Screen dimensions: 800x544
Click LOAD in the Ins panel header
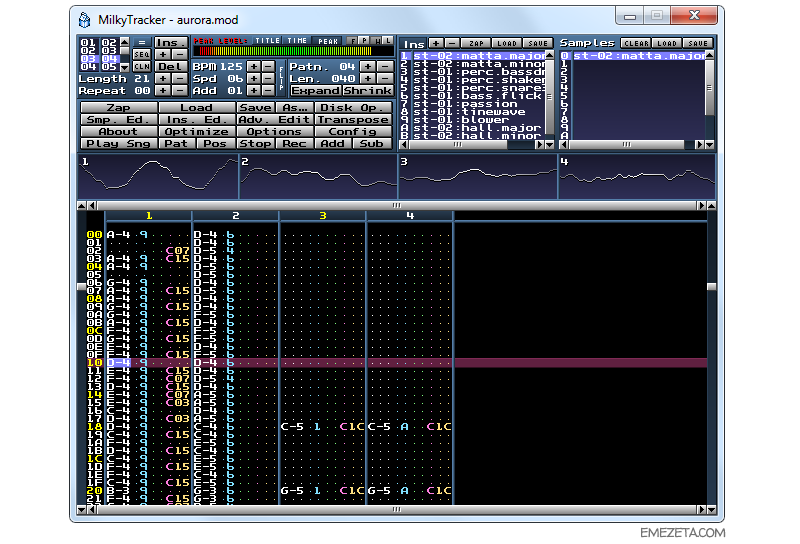coord(506,43)
